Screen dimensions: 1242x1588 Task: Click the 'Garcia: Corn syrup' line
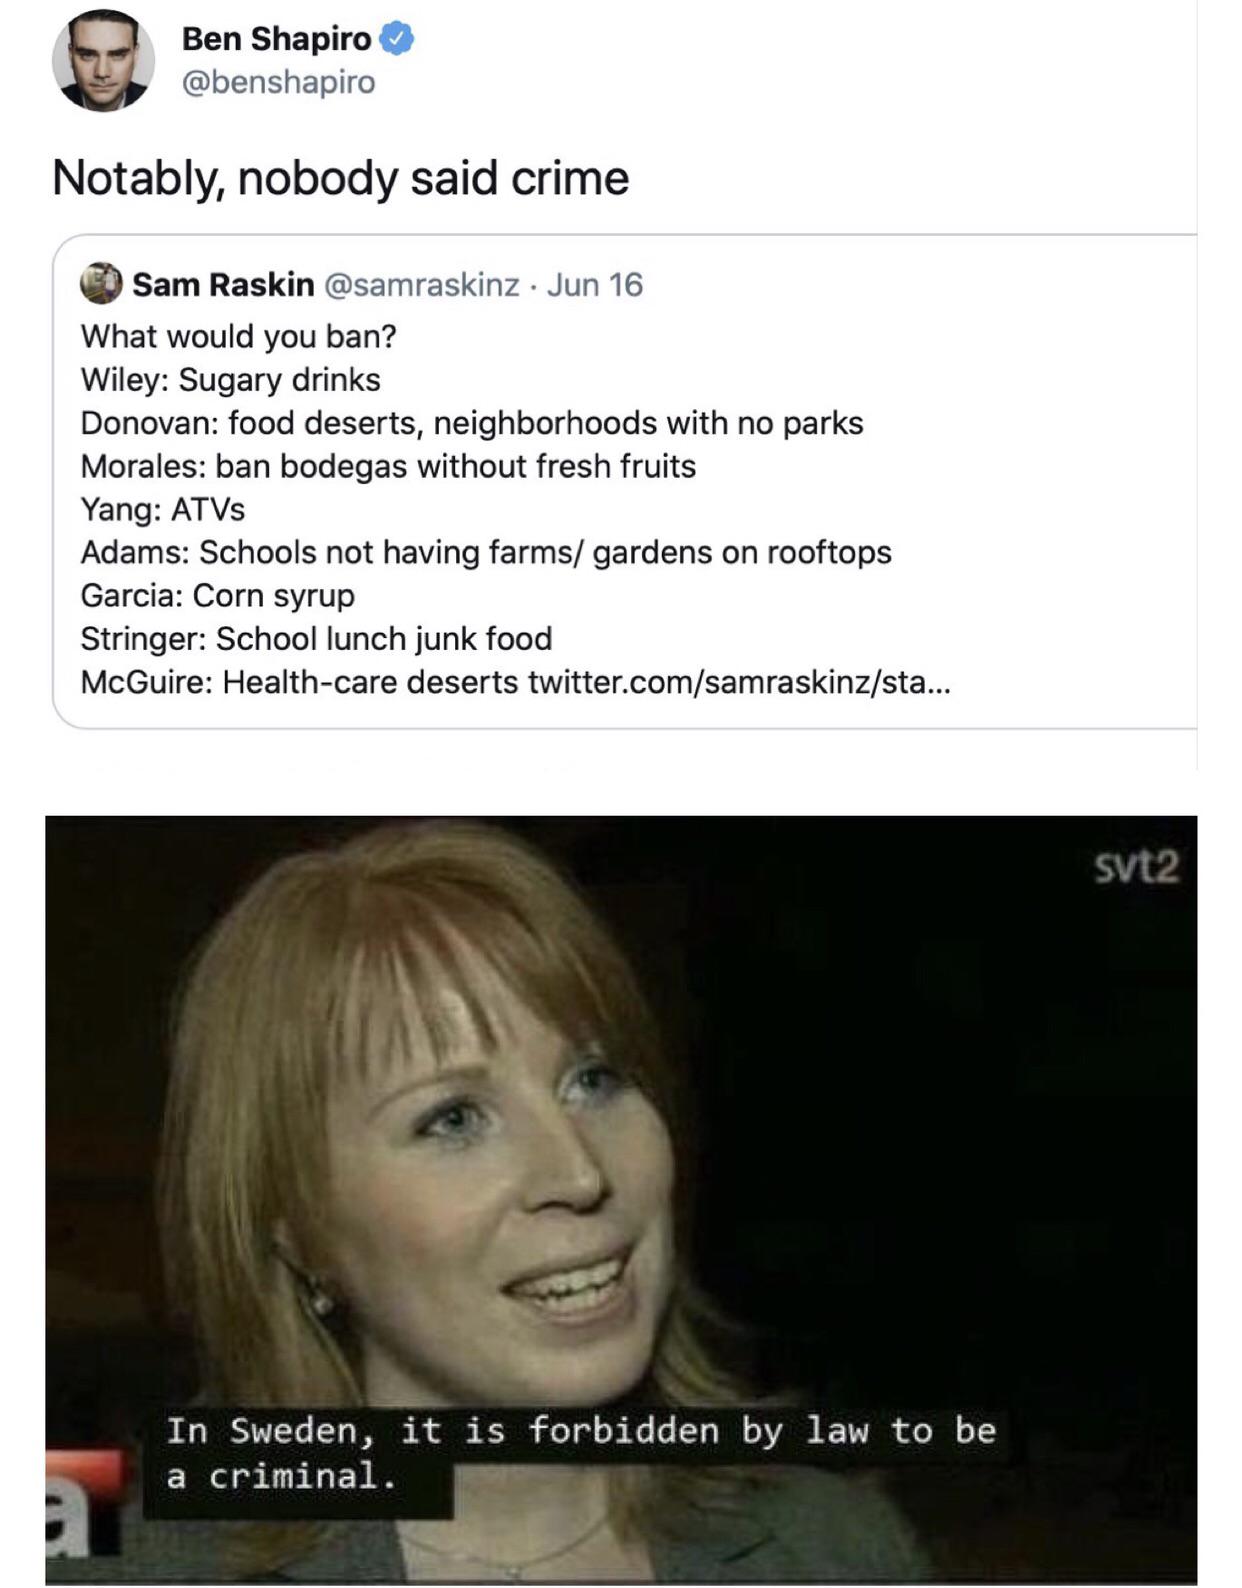[218, 595]
